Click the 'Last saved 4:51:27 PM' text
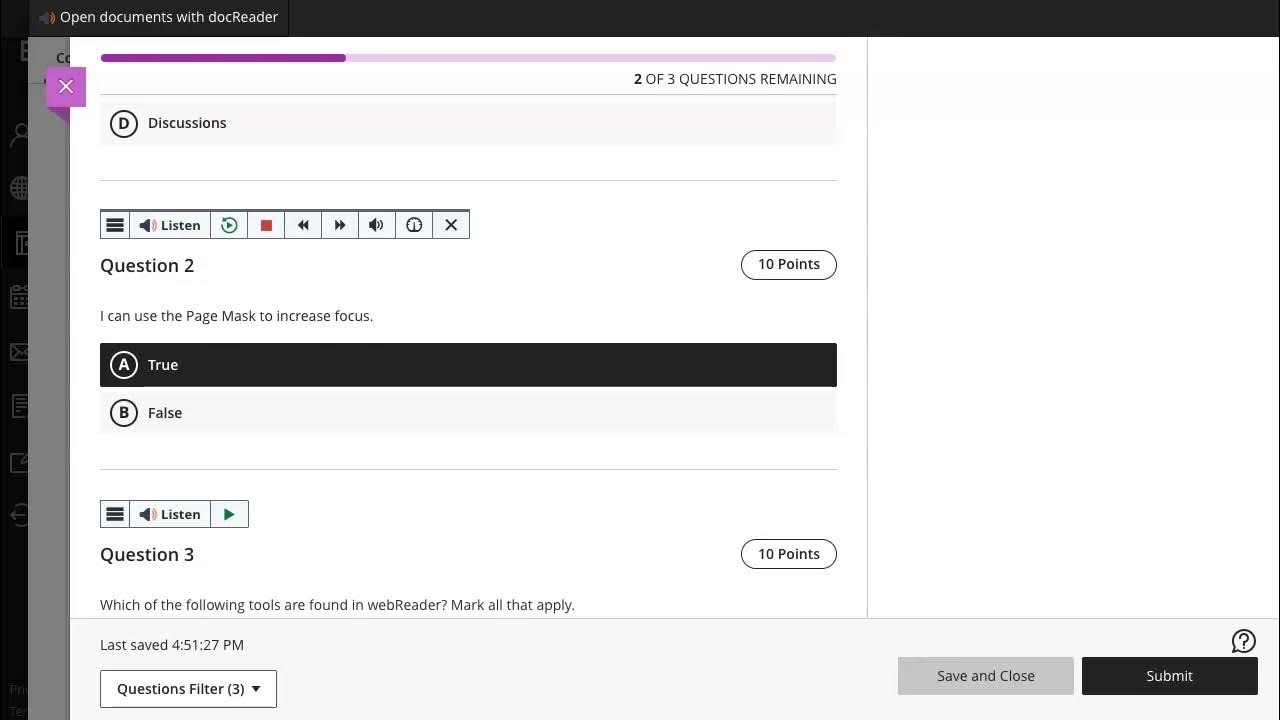This screenshot has height=720, width=1280. [x=172, y=645]
